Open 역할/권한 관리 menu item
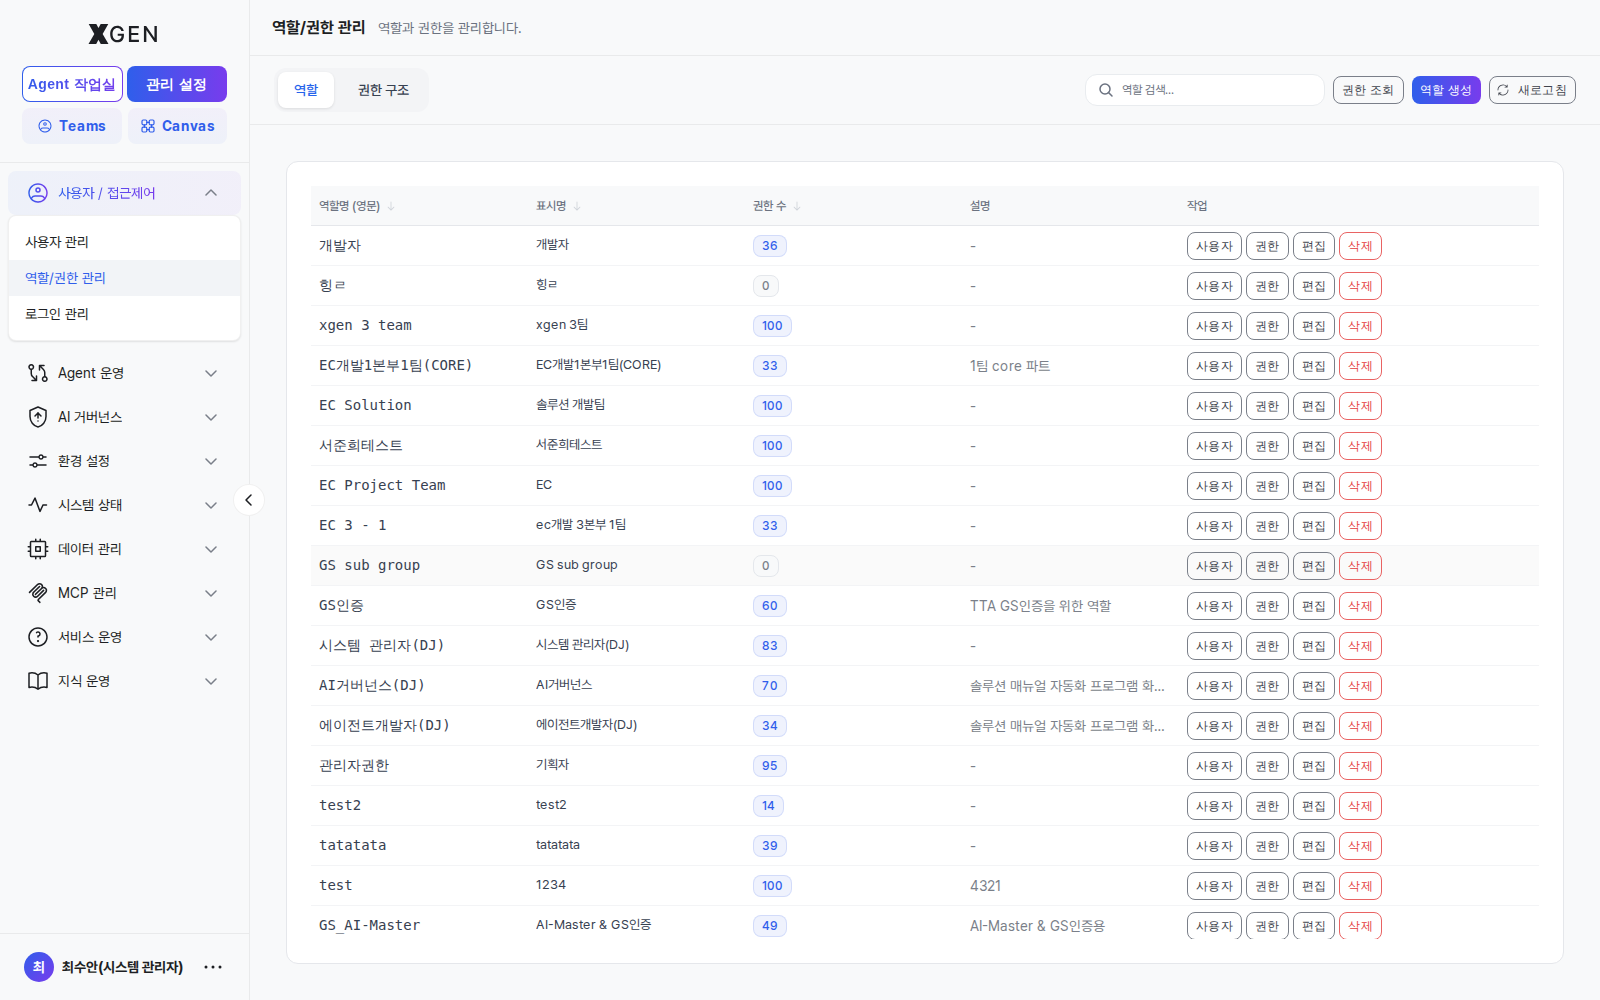The image size is (1600, 1000). pos(125,278)
